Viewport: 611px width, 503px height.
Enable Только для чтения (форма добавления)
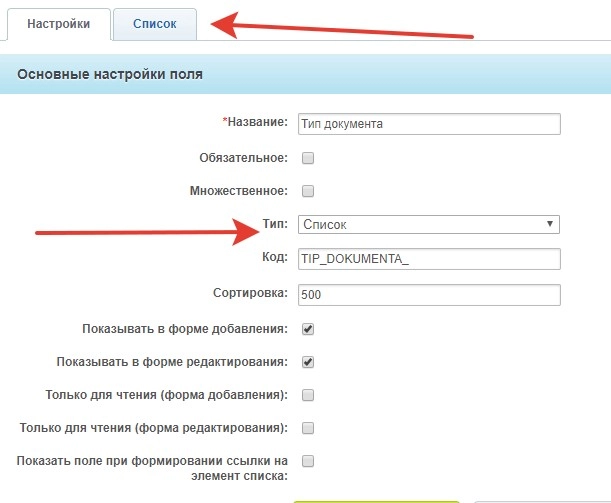308,394
